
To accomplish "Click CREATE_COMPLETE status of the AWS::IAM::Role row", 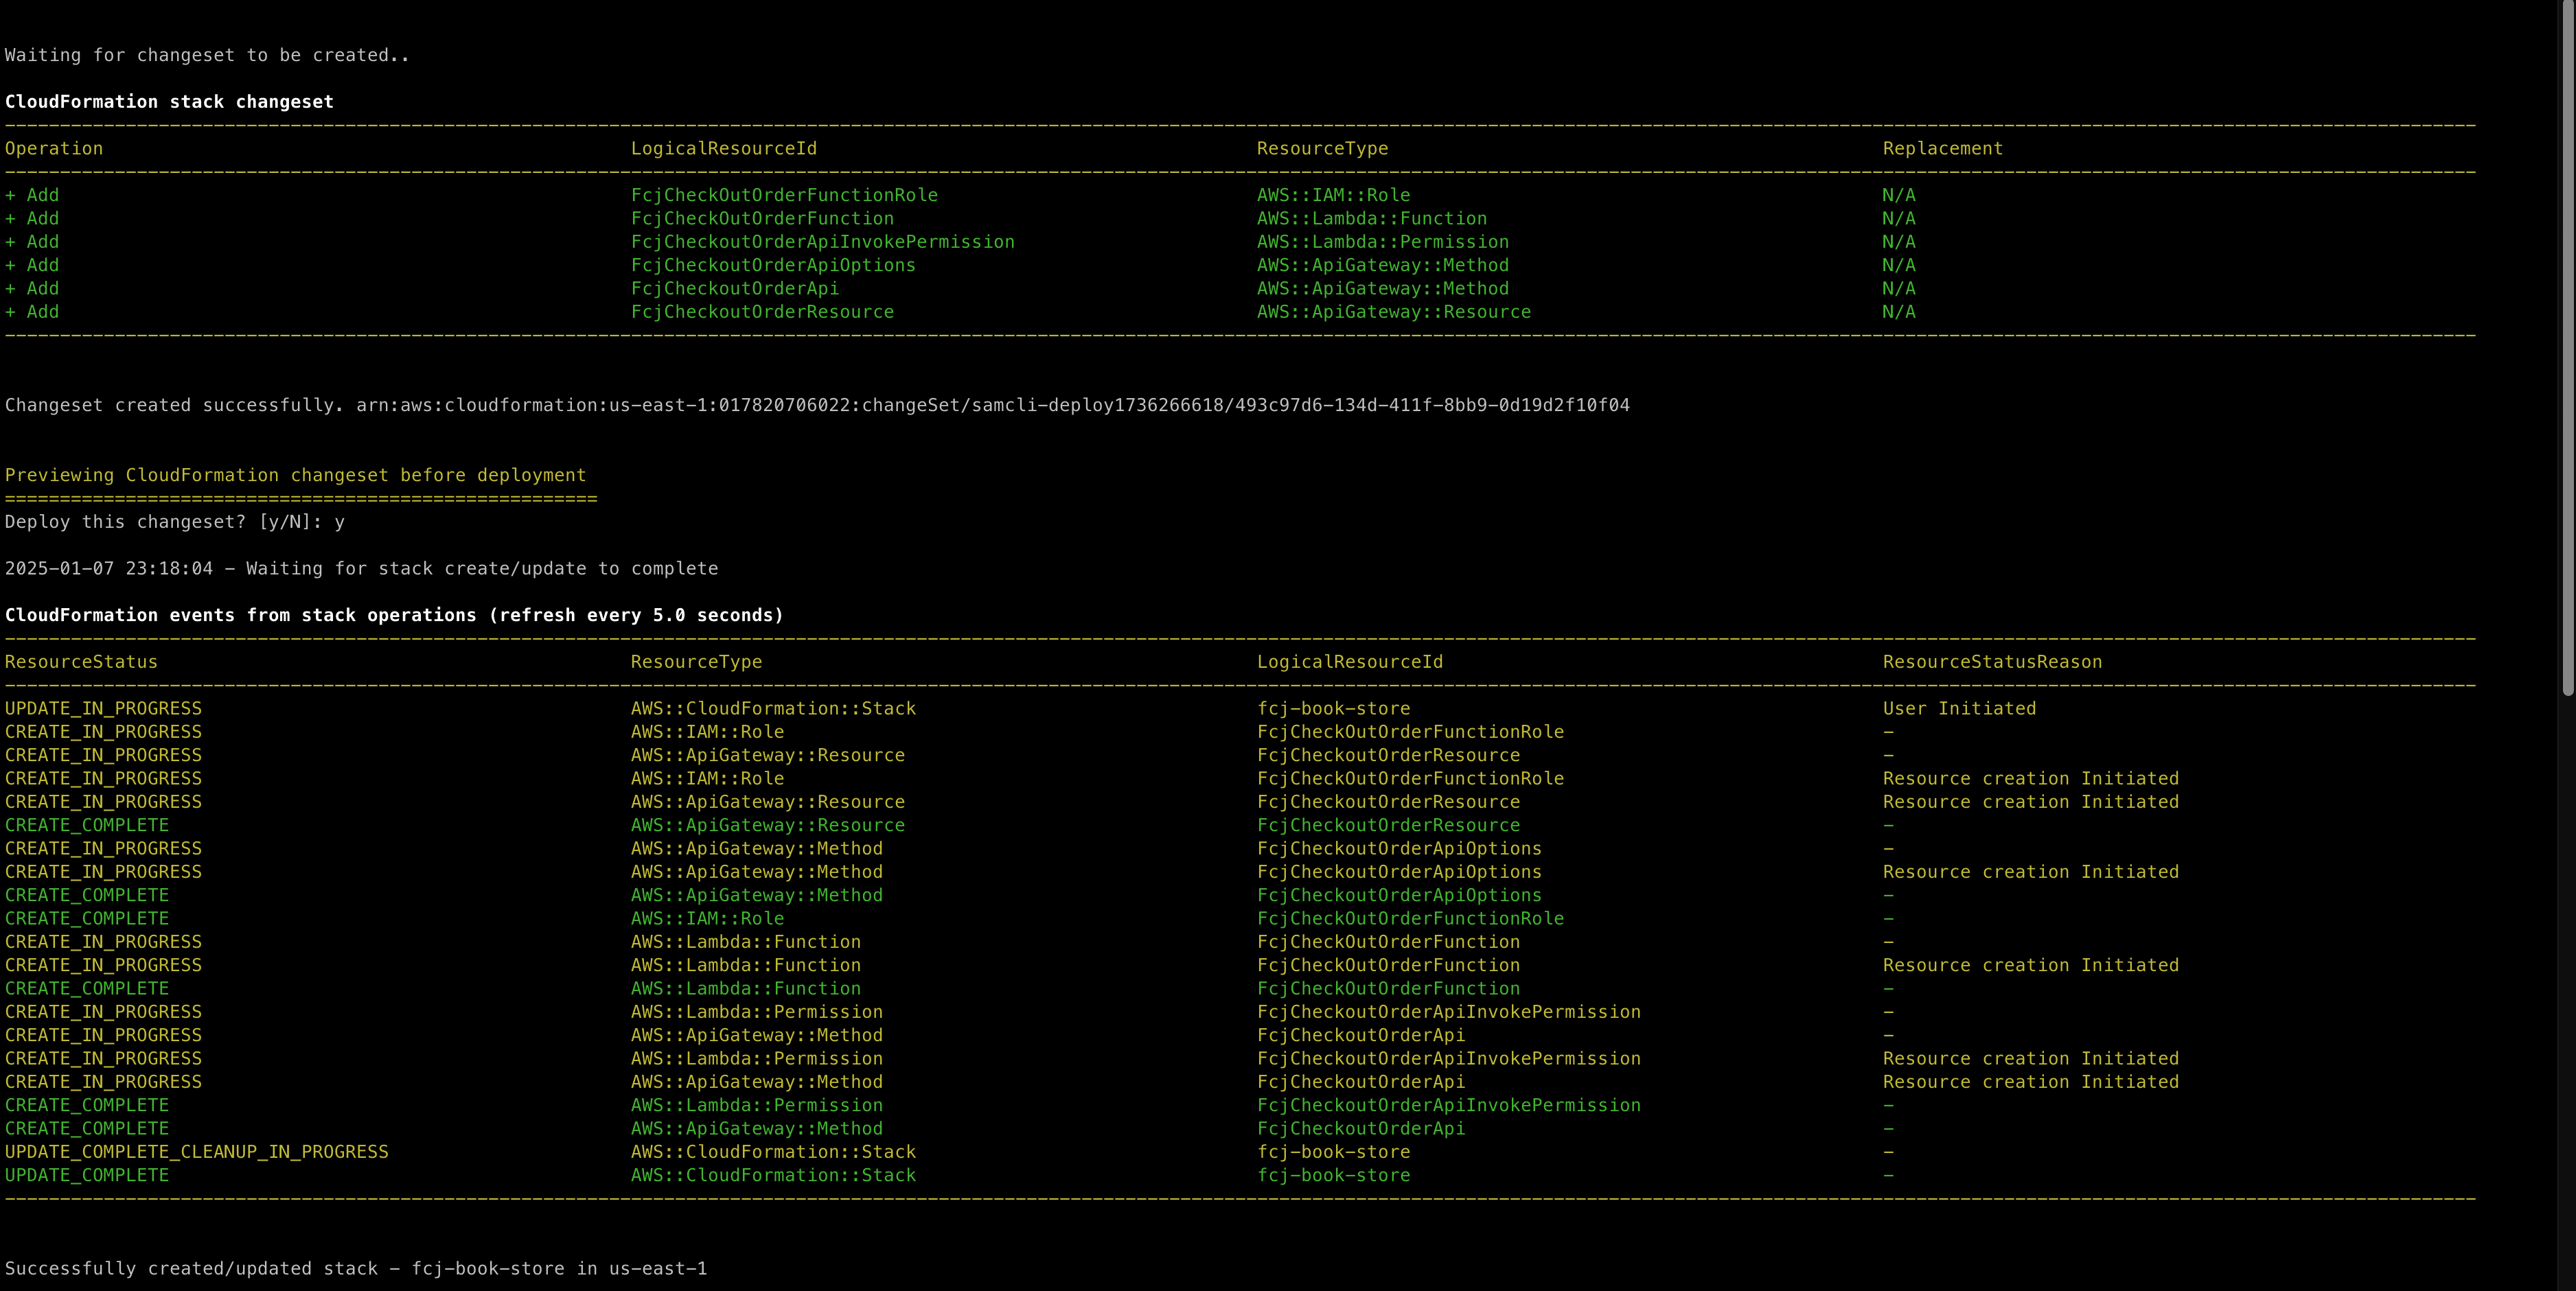I will [x=87, y=918].
